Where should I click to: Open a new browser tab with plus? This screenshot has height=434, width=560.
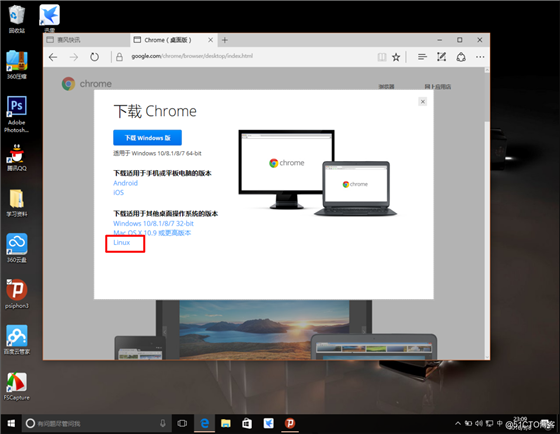coord(225,40)
